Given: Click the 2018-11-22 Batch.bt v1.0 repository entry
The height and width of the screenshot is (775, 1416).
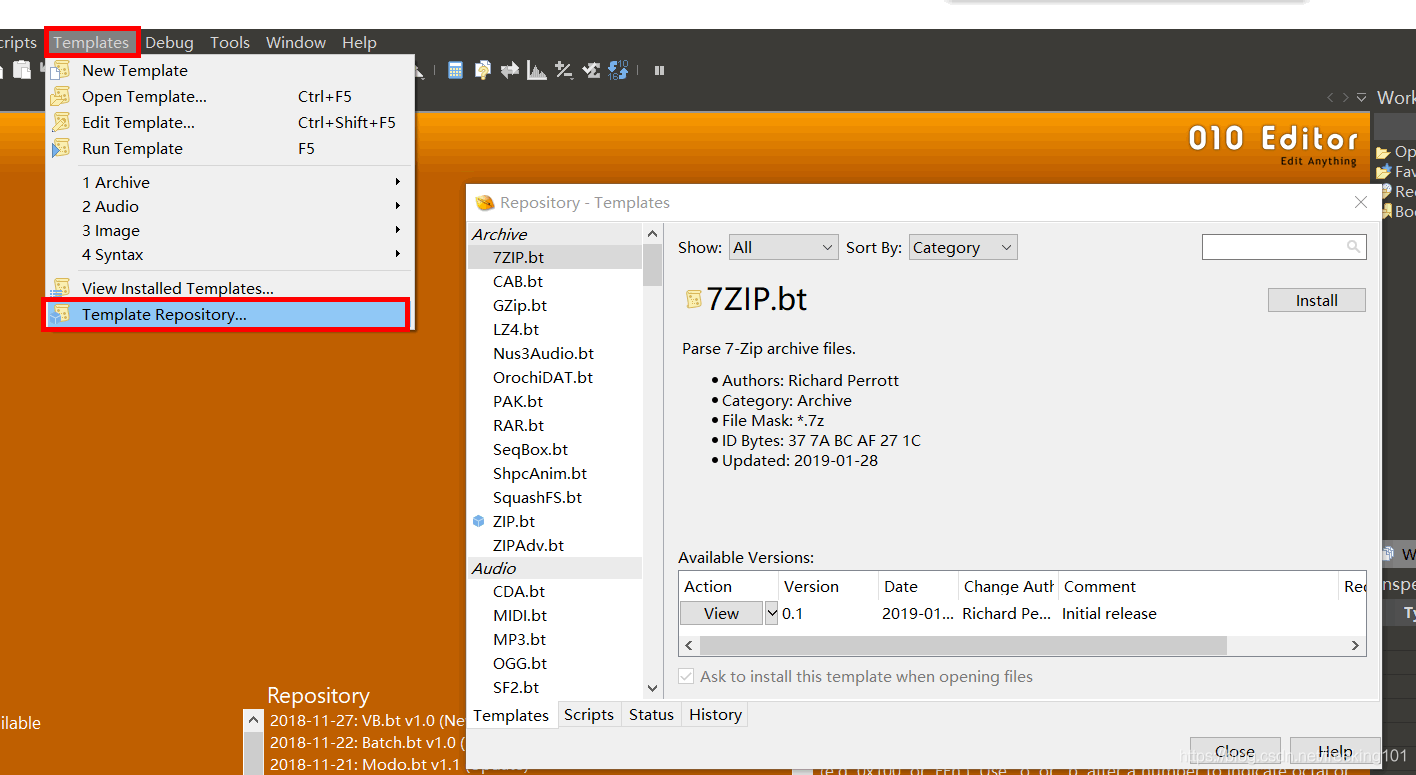Looking at the screenshot, I should coord(367,742).
